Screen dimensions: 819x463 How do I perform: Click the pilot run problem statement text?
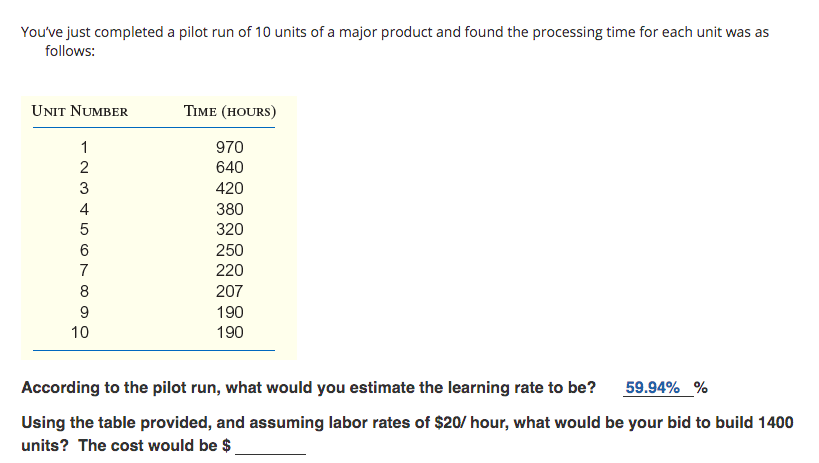click(x=395, y=41)
